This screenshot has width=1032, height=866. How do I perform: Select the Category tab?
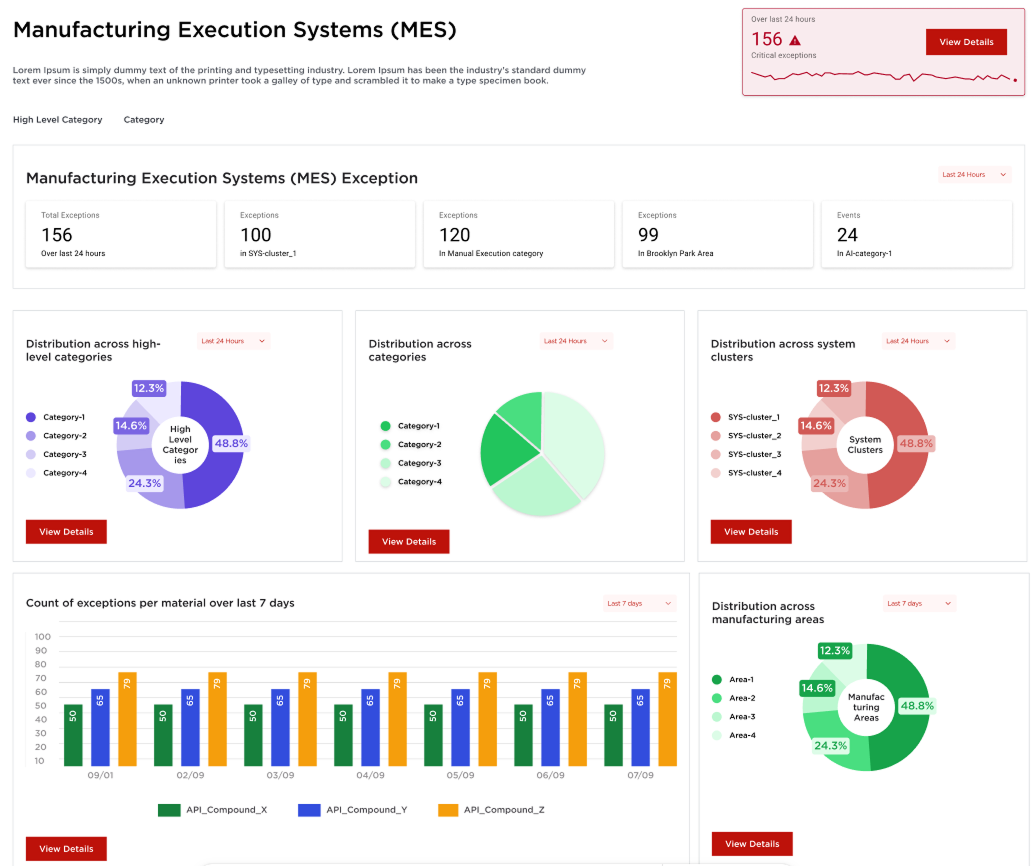click(144, 120)
